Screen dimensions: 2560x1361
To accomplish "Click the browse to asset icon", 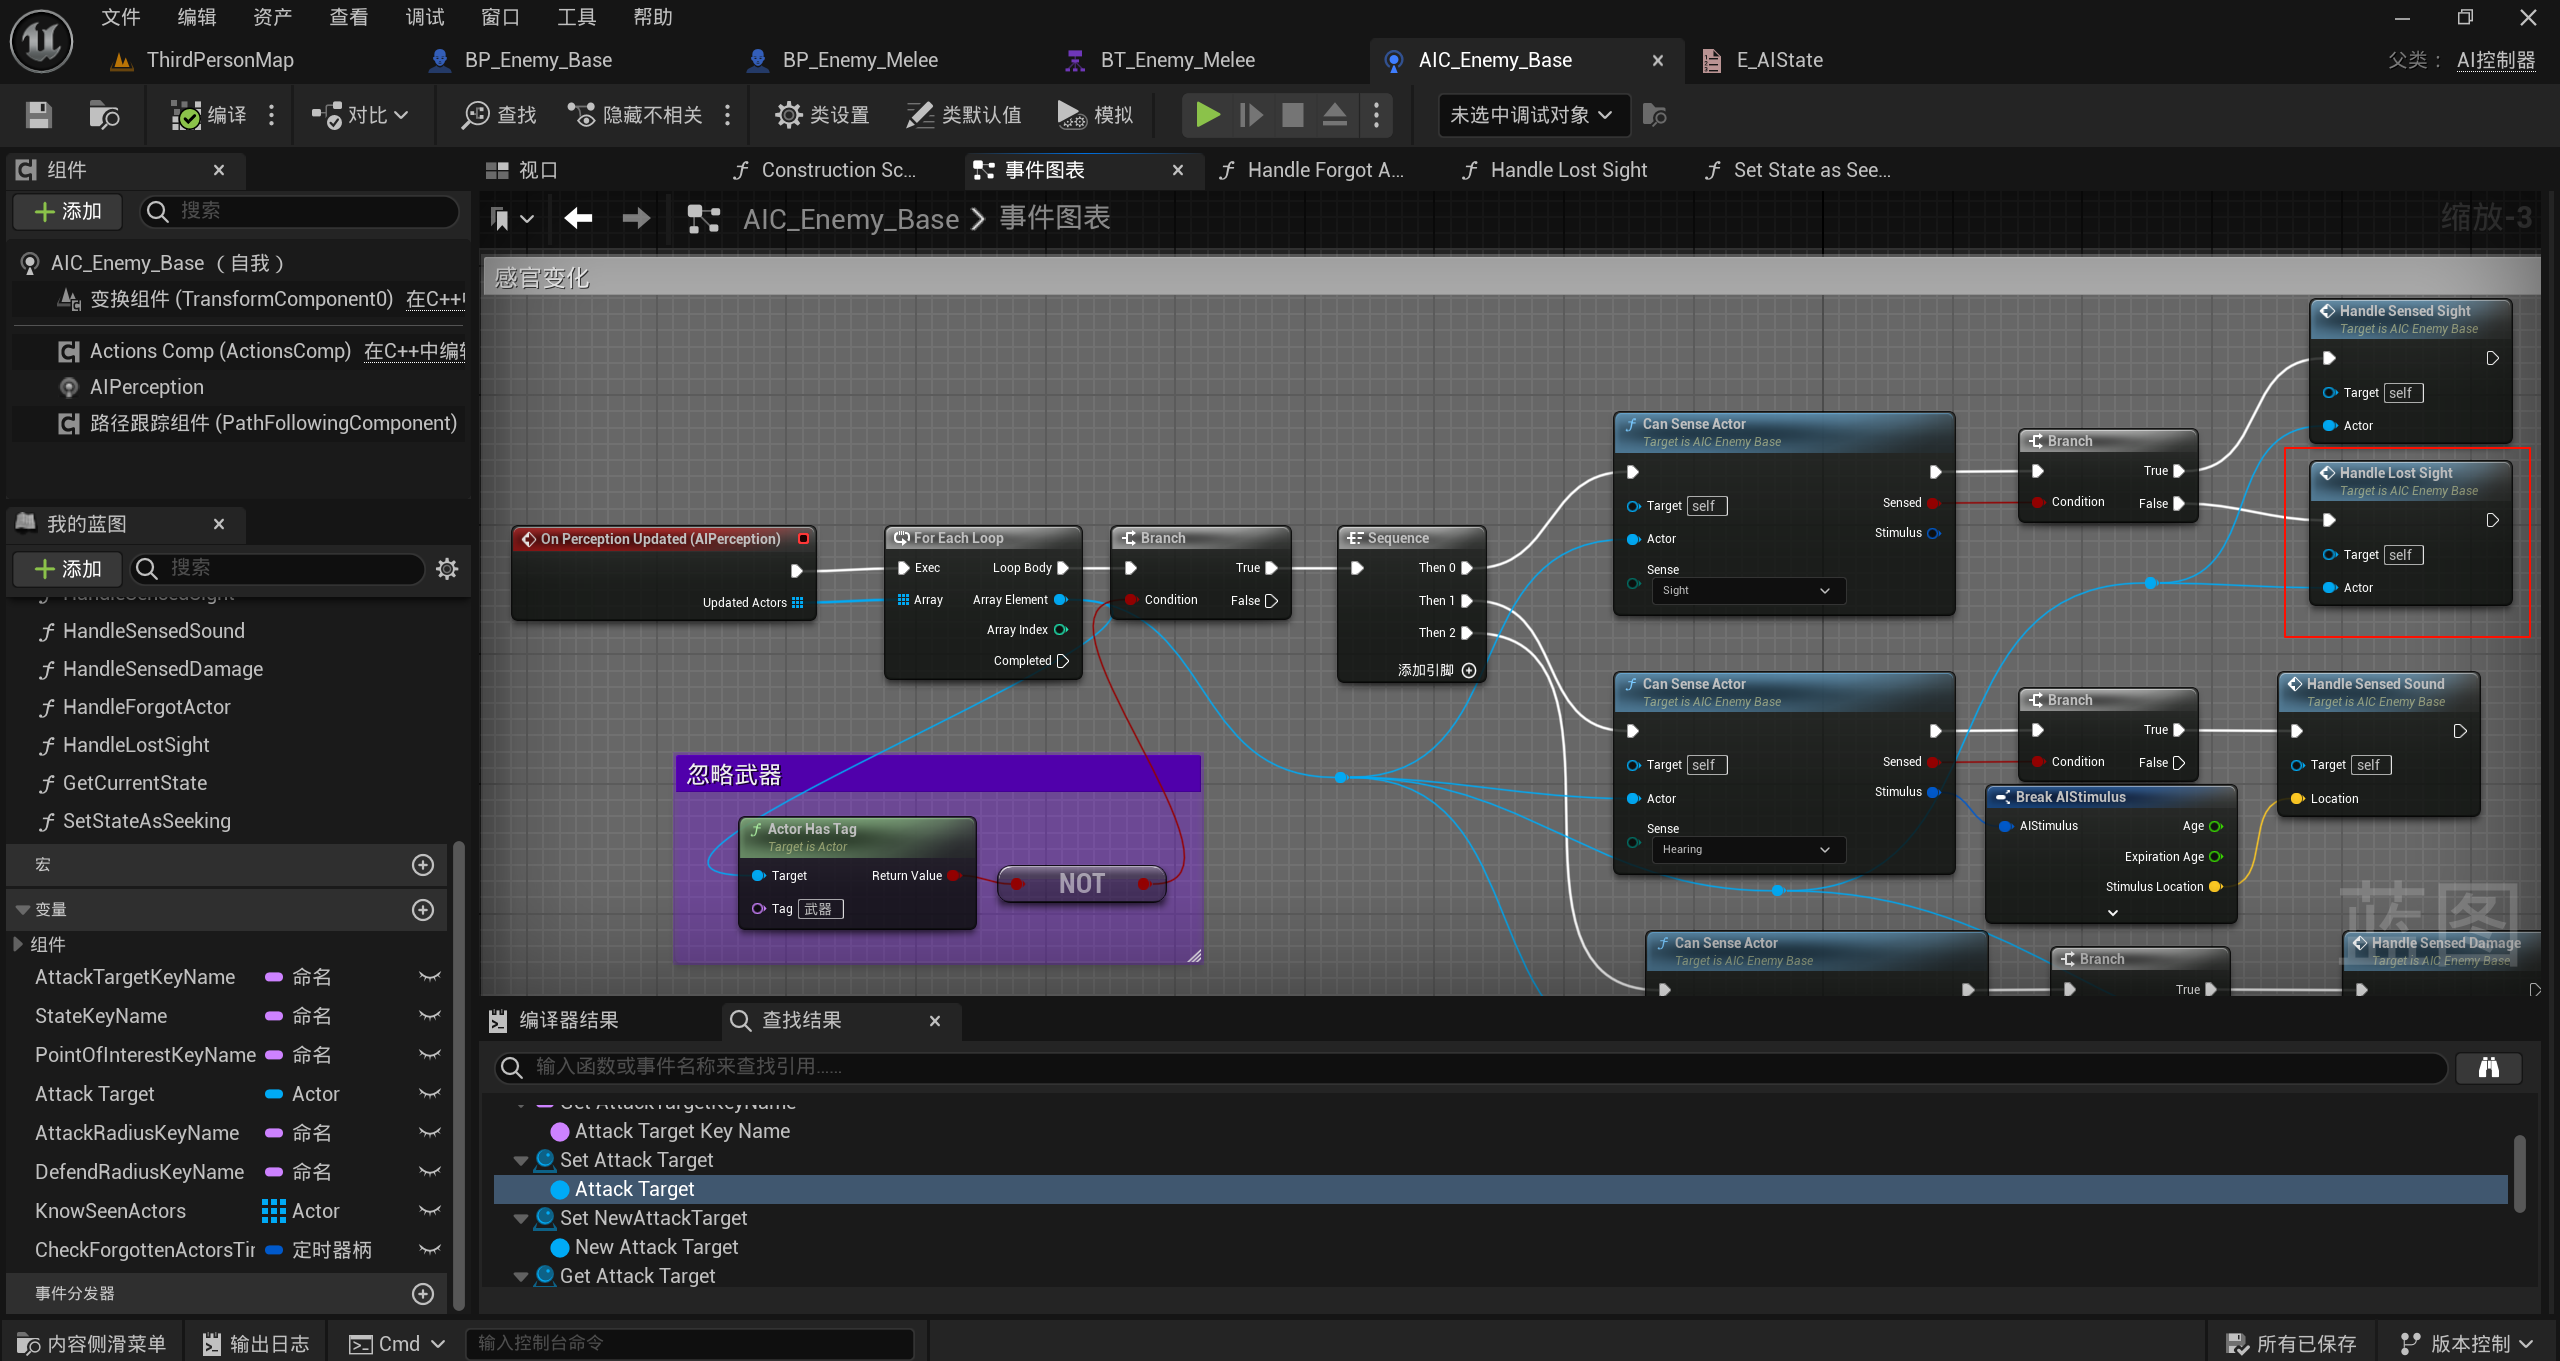I will pyautogui.click(x=104, y=115).
